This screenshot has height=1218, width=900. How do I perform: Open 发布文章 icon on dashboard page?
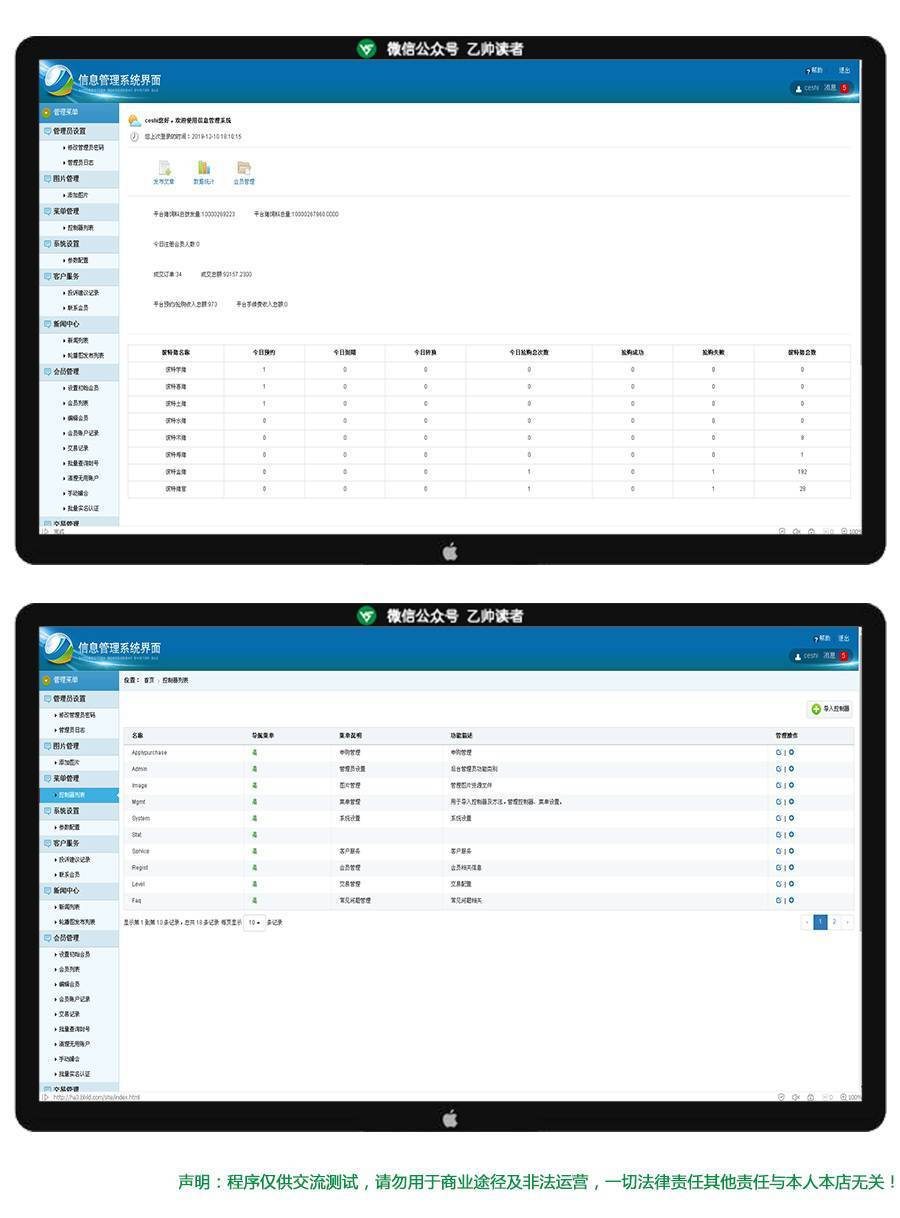[164, 168]
